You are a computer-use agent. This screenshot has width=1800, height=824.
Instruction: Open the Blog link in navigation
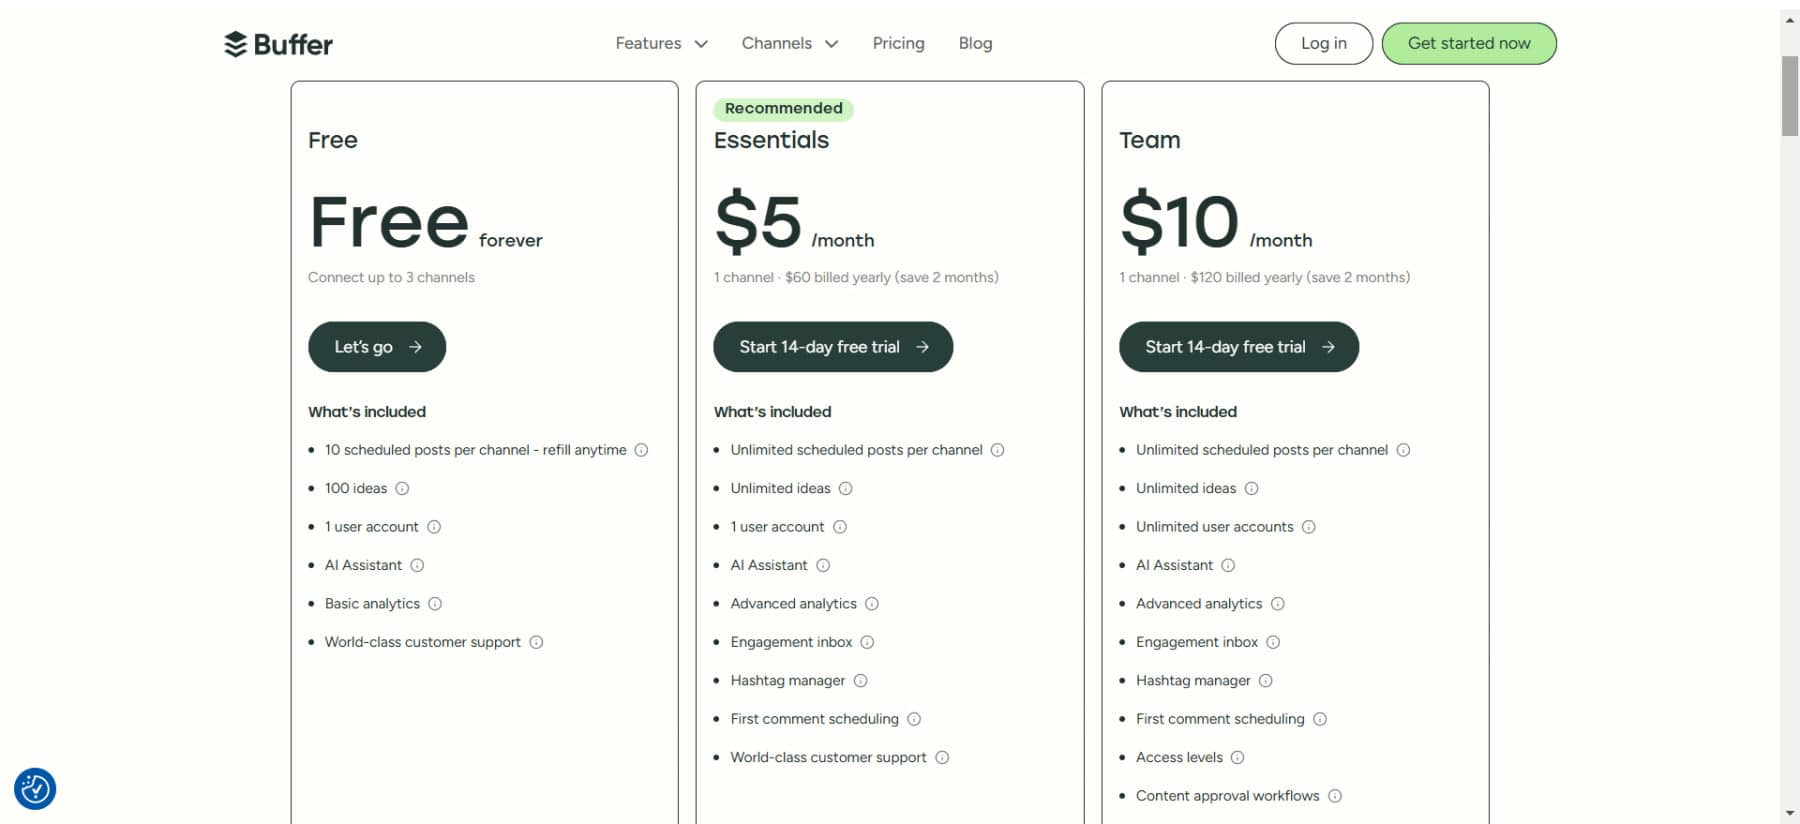975,43
